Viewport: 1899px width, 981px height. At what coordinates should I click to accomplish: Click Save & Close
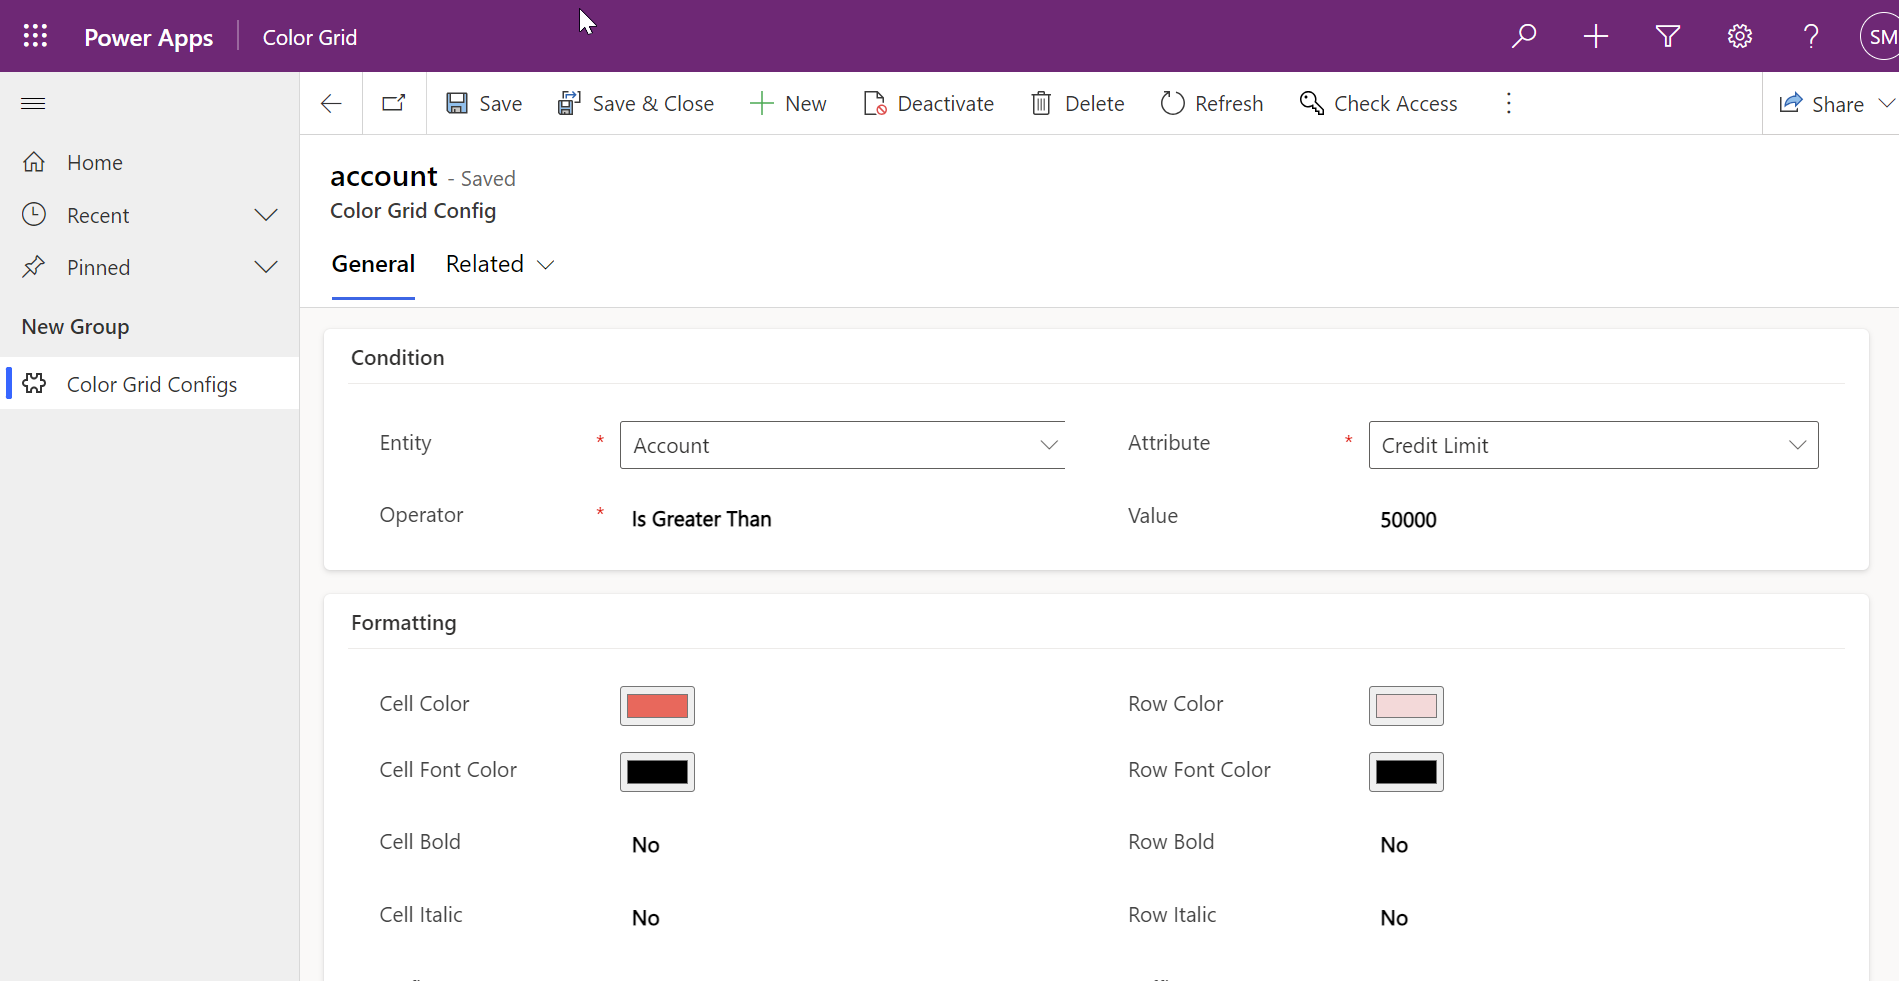(636, 103)
